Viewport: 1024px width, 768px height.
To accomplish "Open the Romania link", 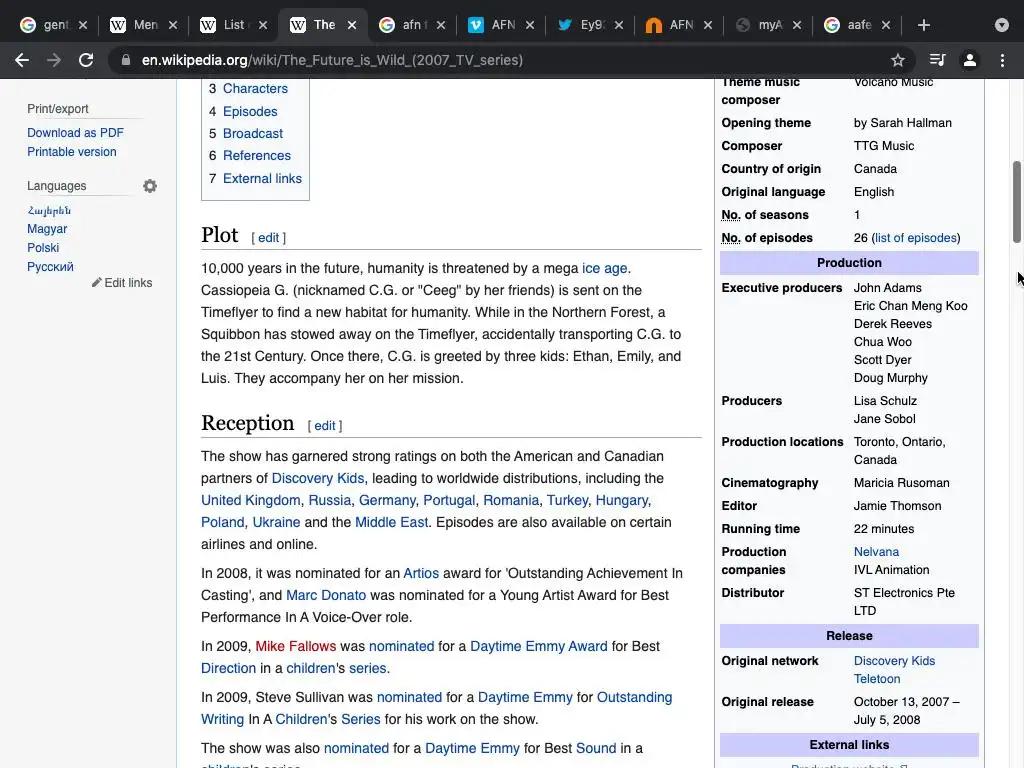I will (x=511, y=500).
